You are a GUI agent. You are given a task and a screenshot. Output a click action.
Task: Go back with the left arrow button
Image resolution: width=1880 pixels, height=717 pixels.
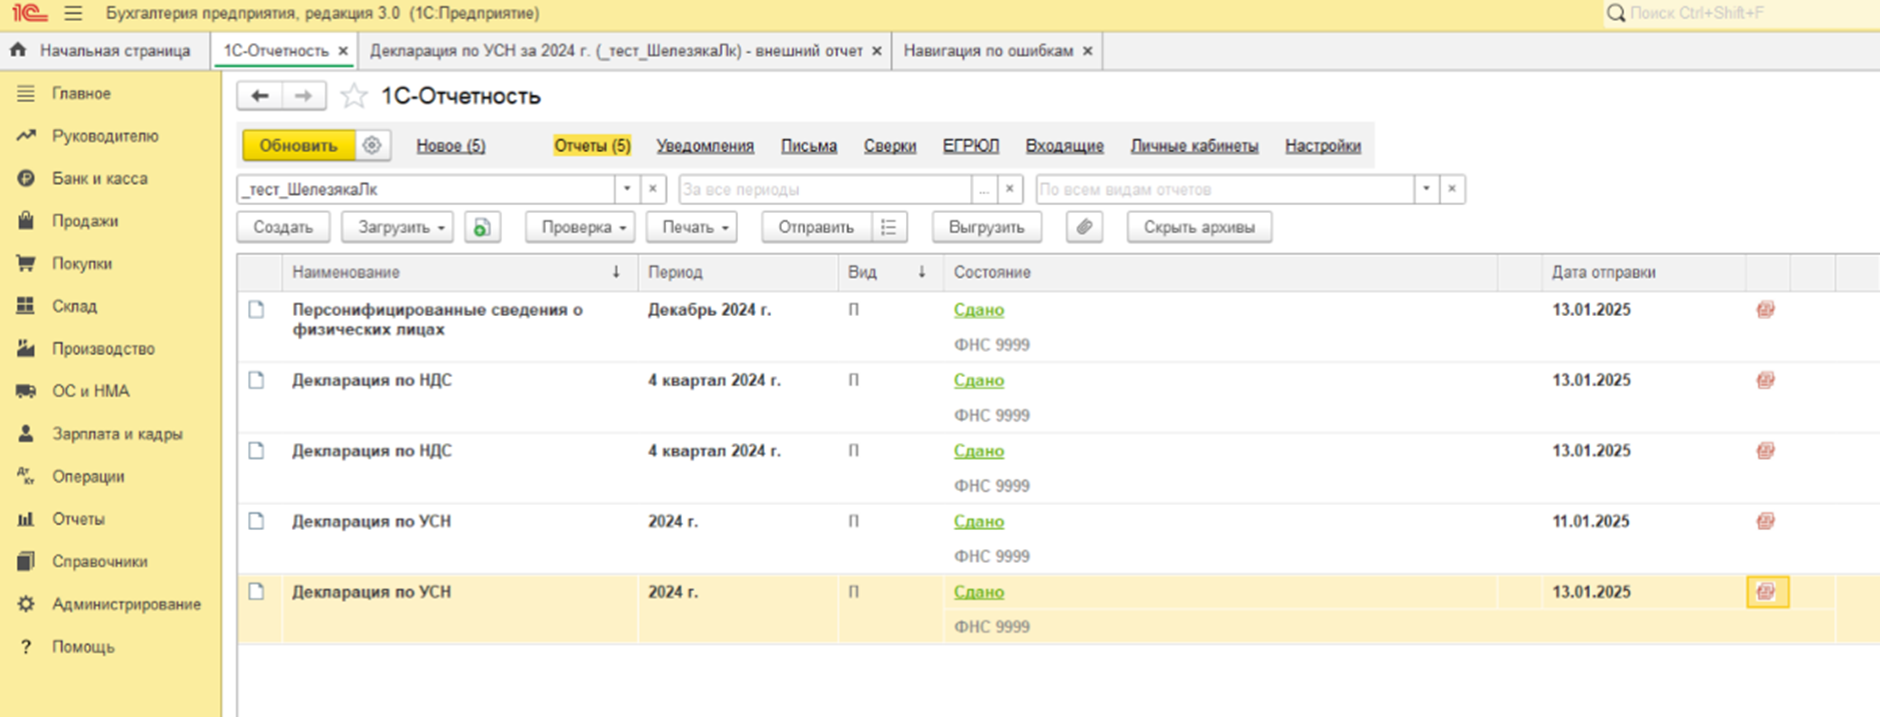click(260, 96)
